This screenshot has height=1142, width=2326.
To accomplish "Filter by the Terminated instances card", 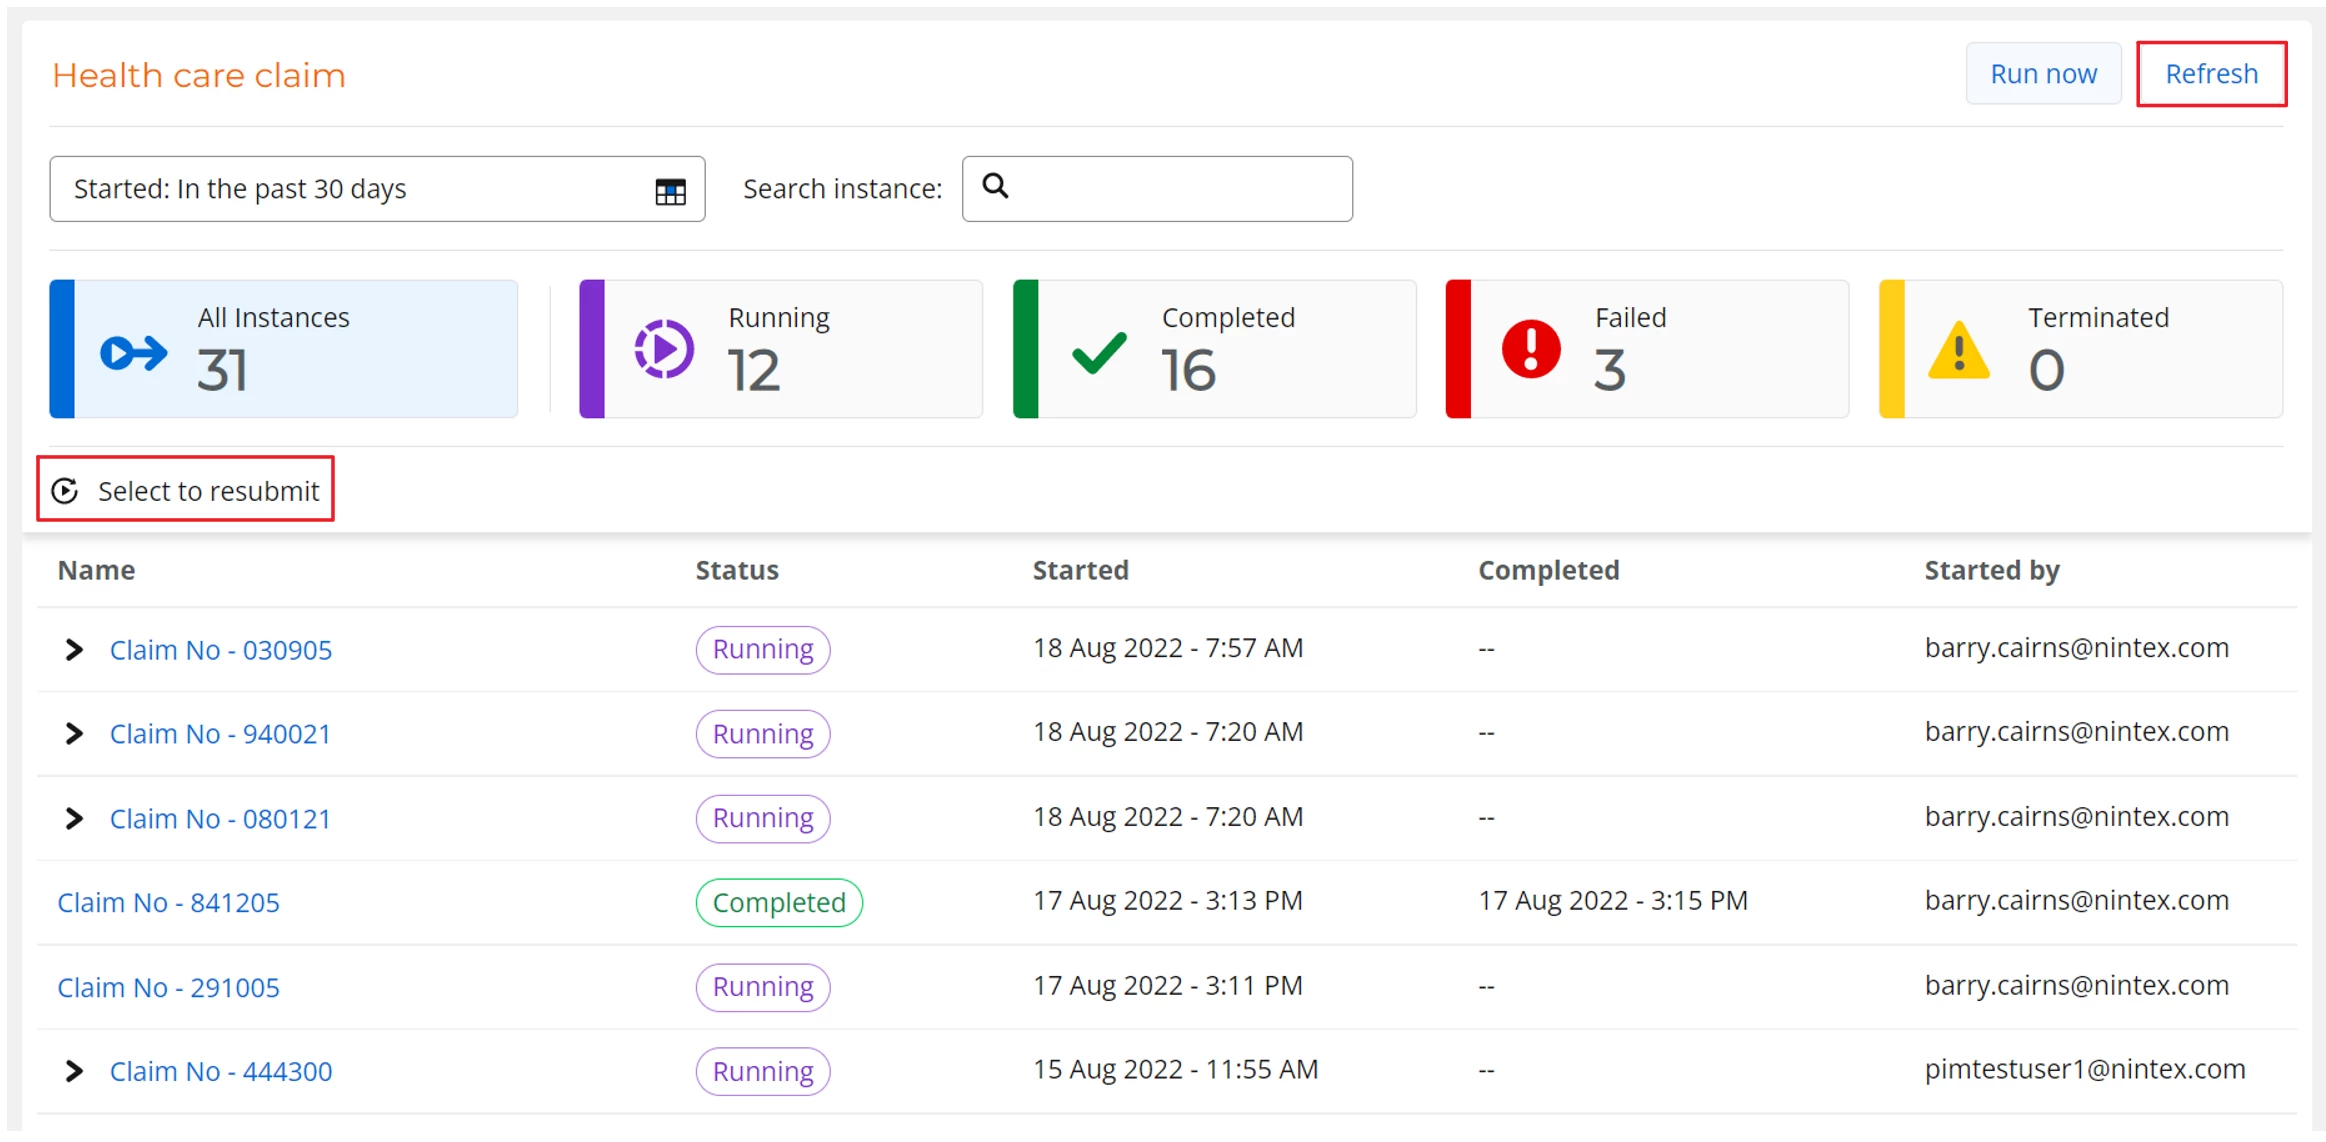I will point(2080,349).
